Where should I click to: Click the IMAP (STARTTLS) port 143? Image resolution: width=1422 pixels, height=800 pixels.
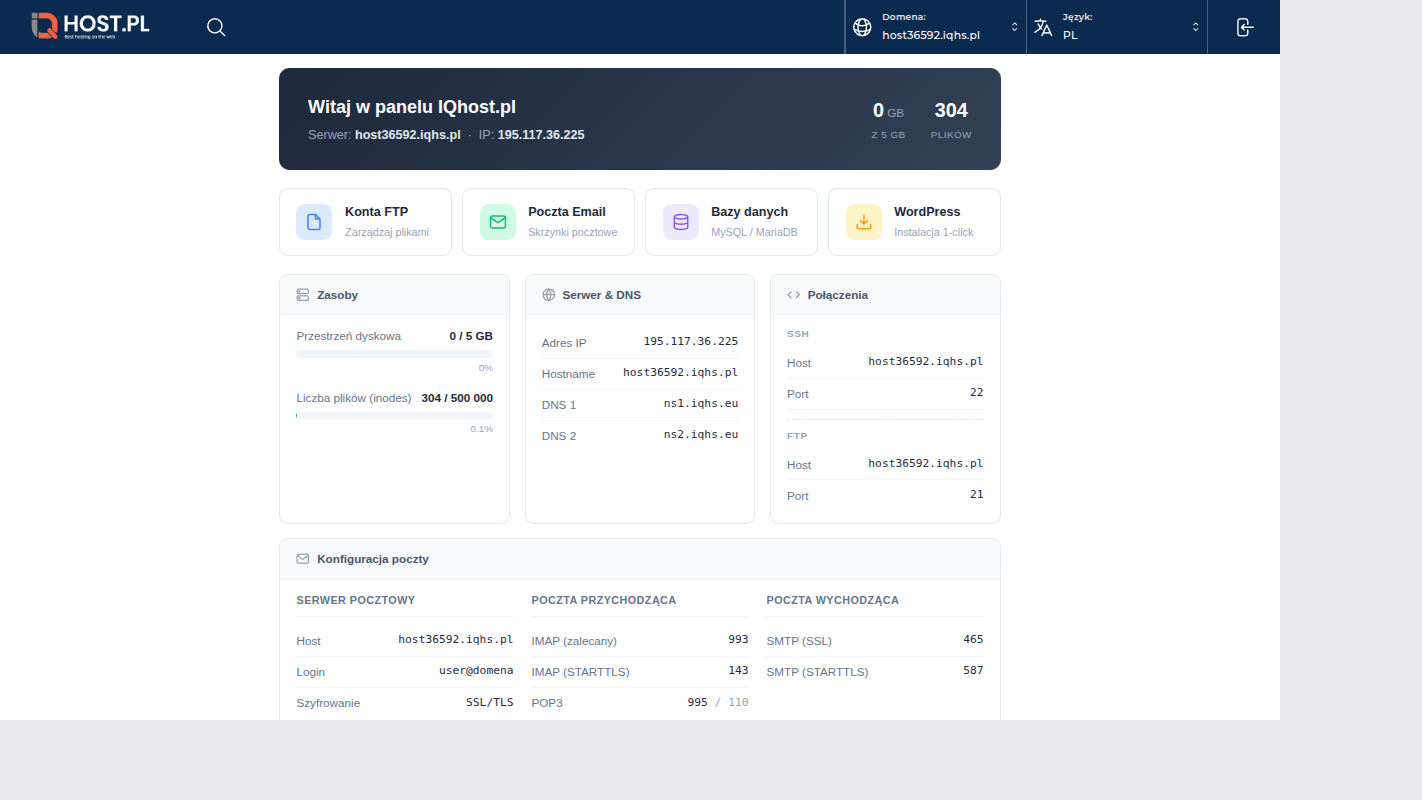tap(738, 671)
